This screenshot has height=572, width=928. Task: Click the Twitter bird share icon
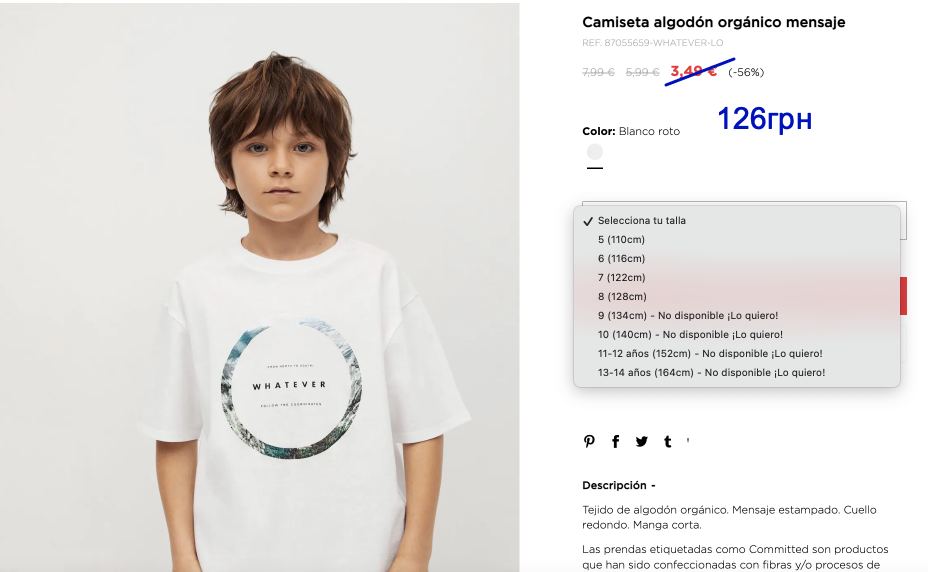click(642, 441)
